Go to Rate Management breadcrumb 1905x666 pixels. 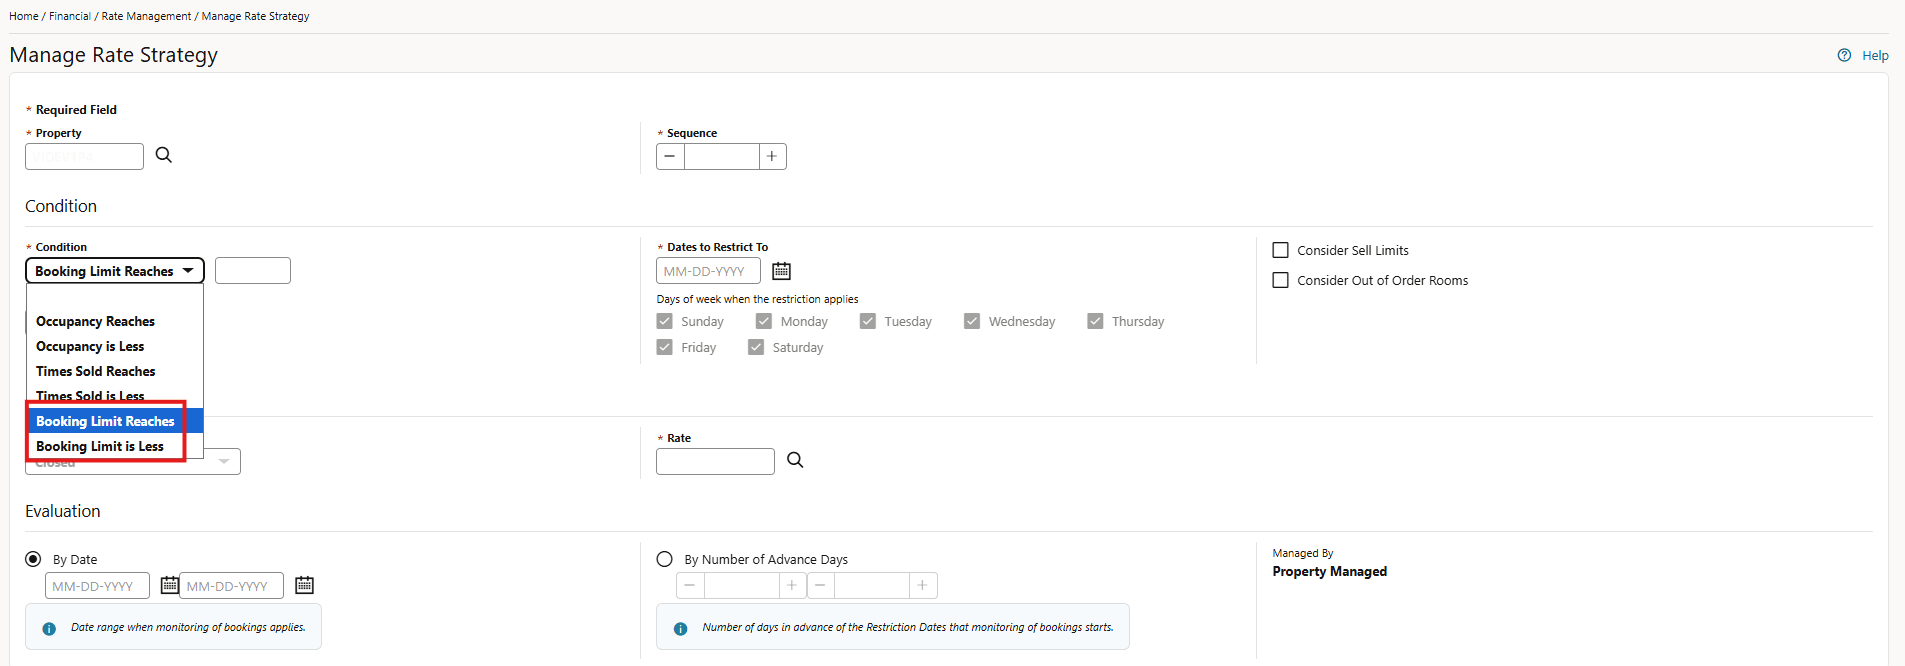pos(146,16)
